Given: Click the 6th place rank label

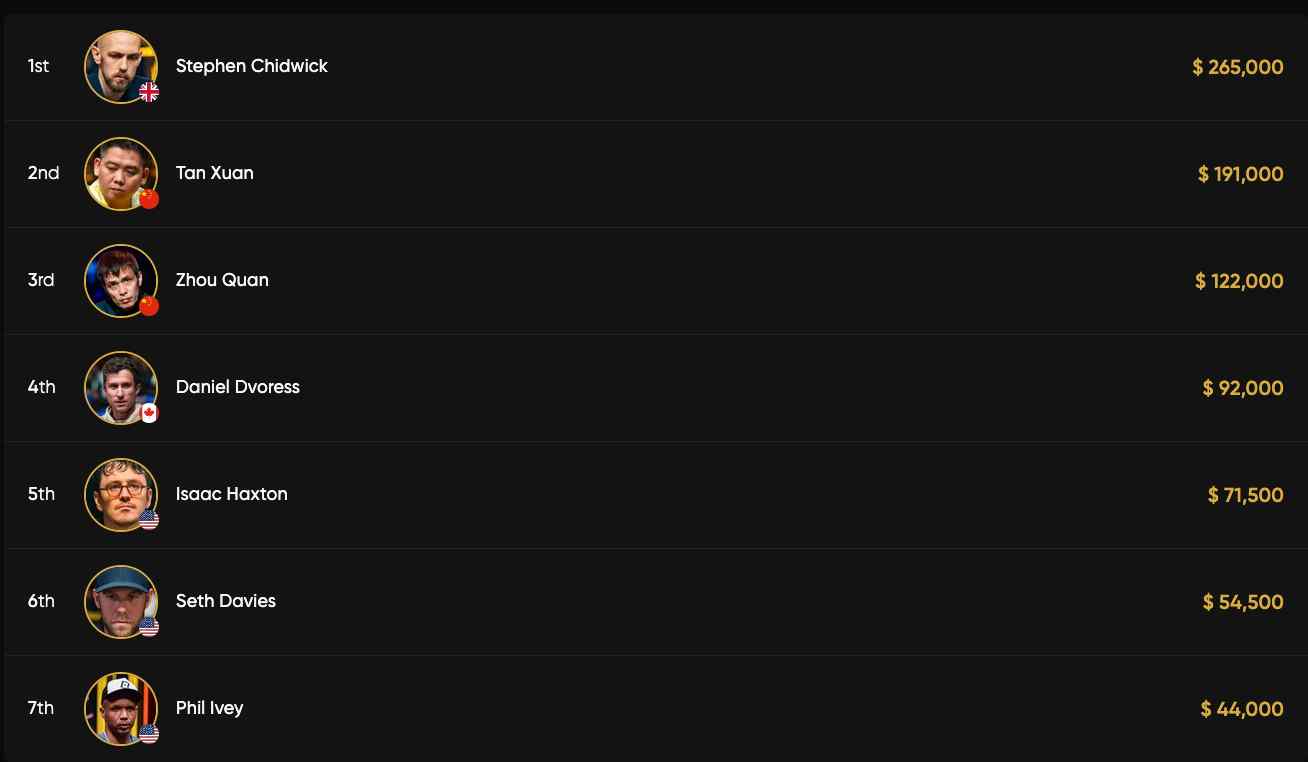Looking at the screenshot, I should pos(41,601).
